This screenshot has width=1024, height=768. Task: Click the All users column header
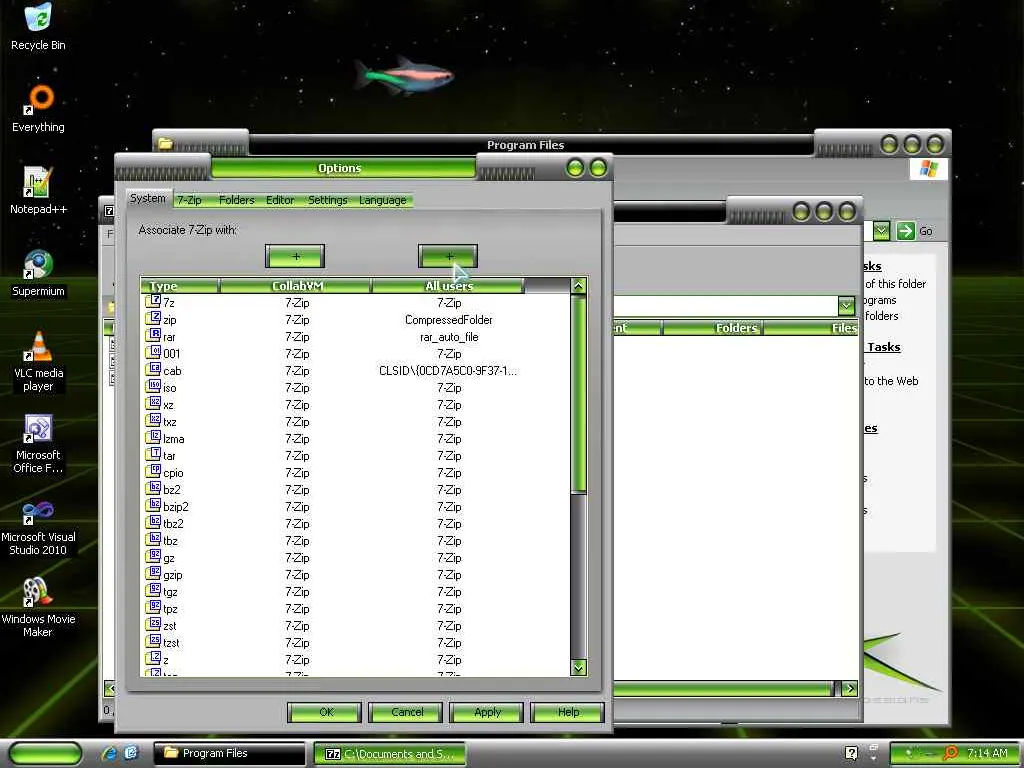(x=448, y=285)
